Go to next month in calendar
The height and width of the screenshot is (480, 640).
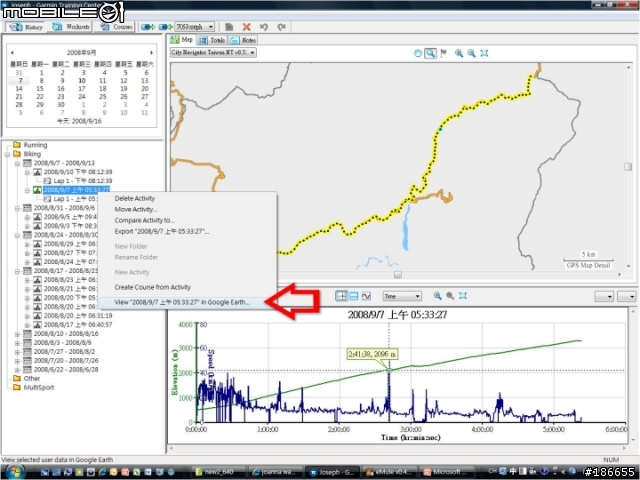pyautogui.click(x=151, y=53)
